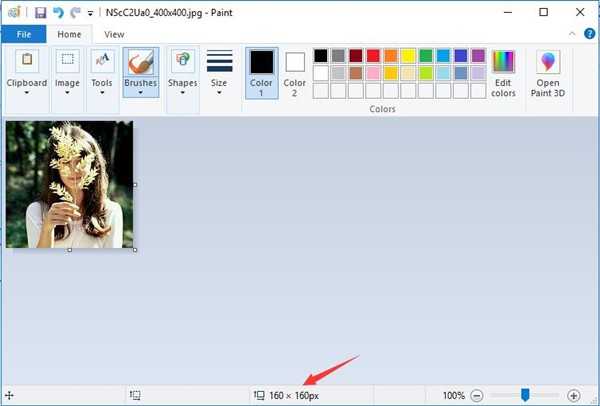Launch Open Paint 3D
The image size is (600, 406).
(x=548, y=73)
